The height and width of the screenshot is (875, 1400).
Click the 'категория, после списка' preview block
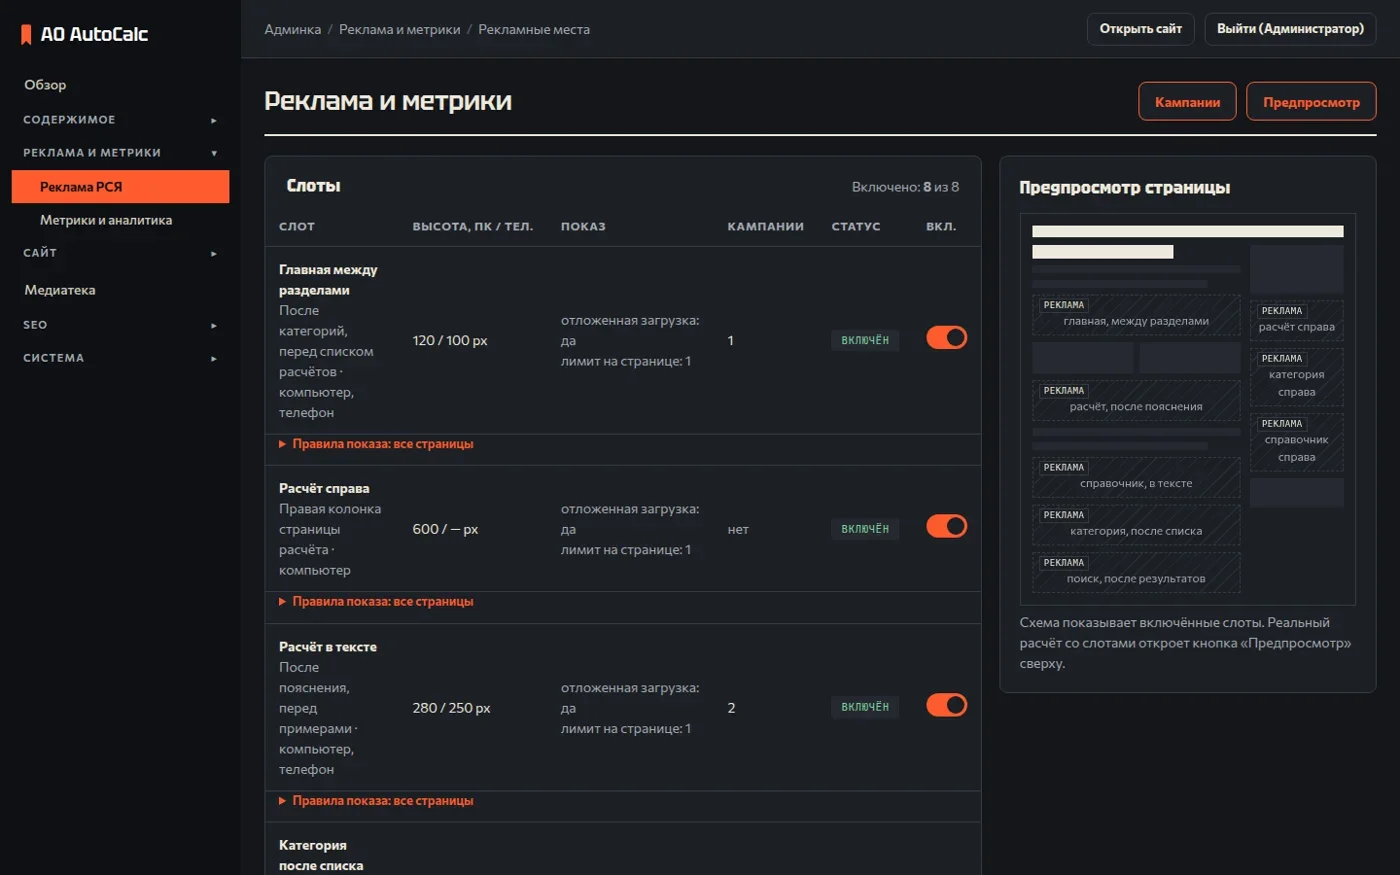[x=1136, y=525]
